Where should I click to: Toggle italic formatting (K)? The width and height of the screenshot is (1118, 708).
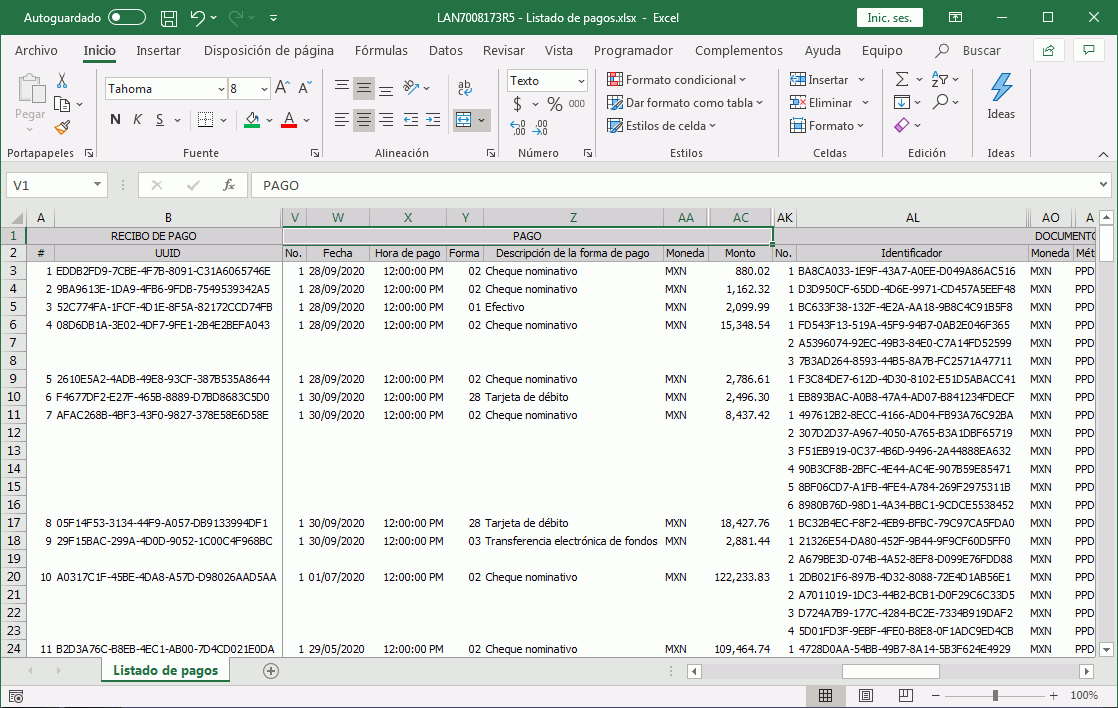[137, 120]
